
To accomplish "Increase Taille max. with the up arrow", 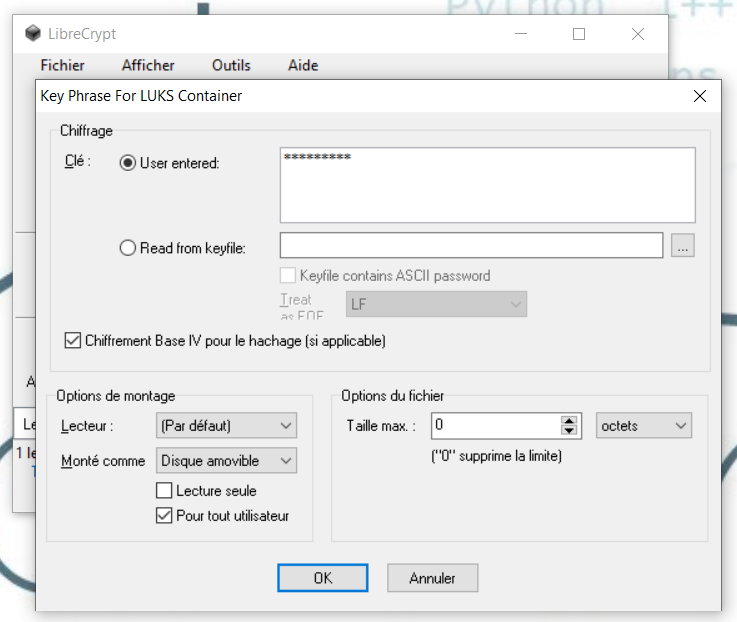I will coord(569,420).
